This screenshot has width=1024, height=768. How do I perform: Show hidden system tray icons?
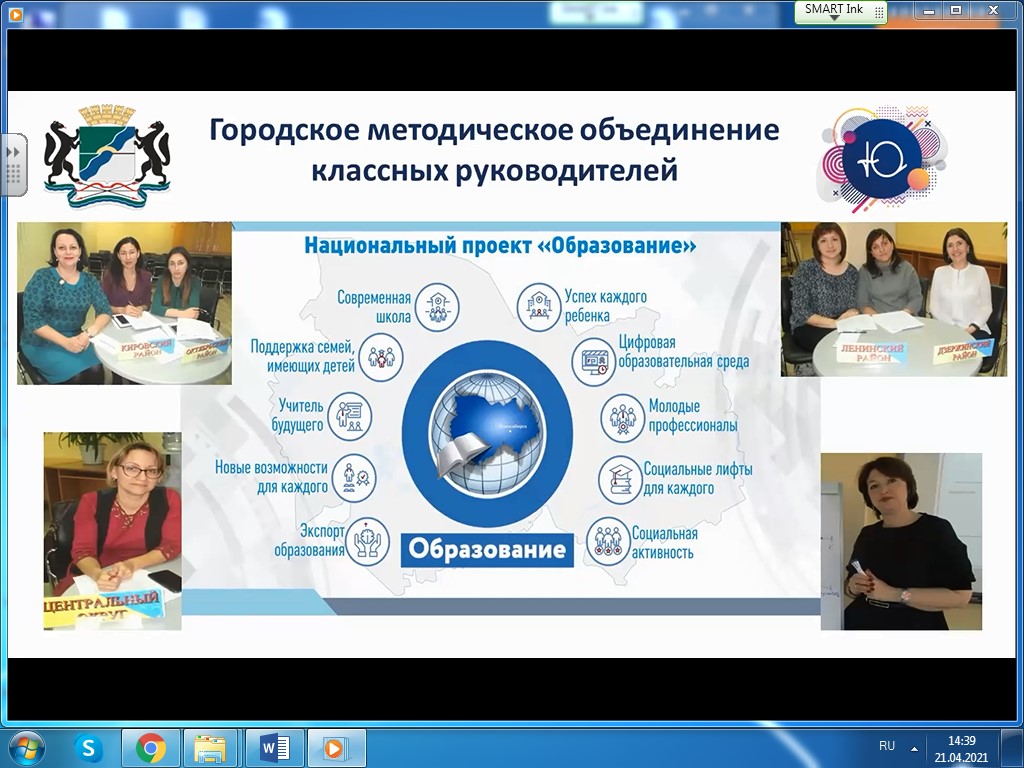[x=914, y=748]
